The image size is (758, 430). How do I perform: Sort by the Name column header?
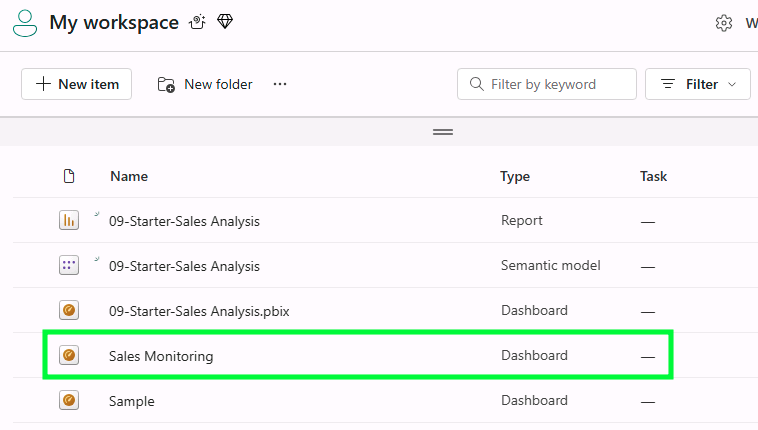129,176
